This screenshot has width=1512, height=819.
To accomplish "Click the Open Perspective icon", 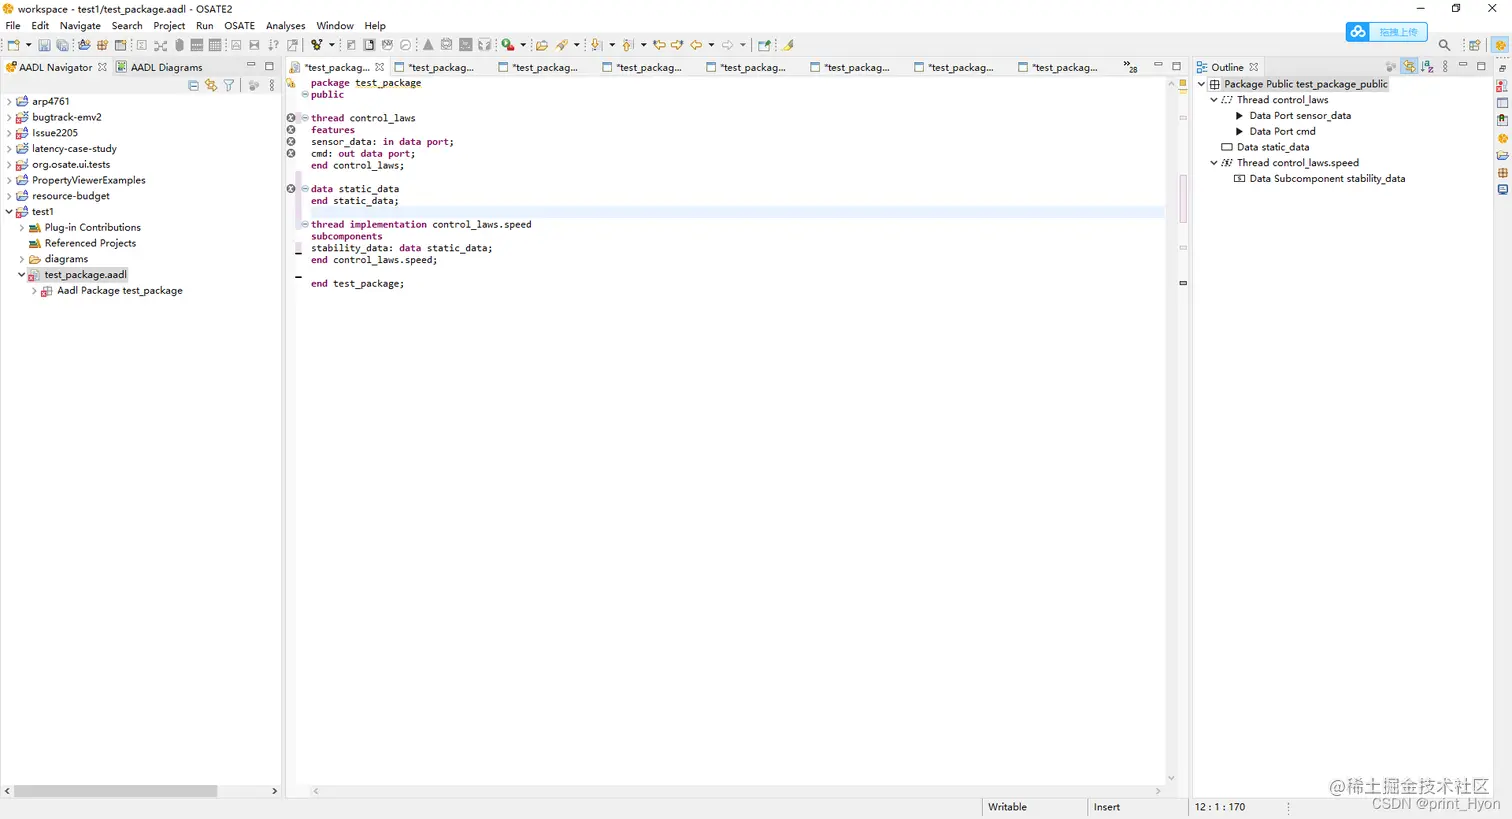I will pos(1474,45).
